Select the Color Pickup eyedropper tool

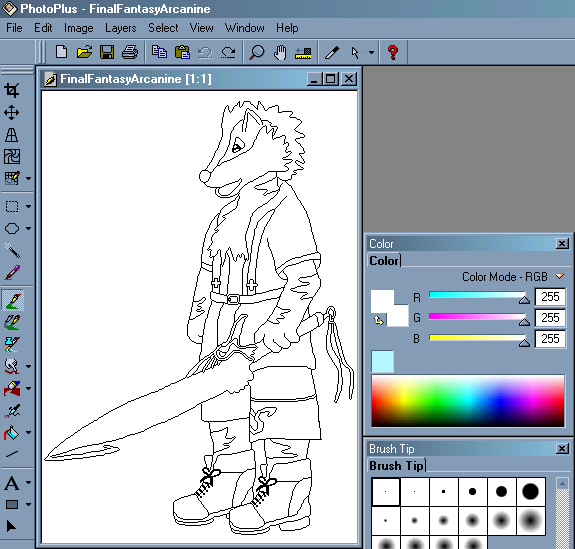tap(12, 272)
